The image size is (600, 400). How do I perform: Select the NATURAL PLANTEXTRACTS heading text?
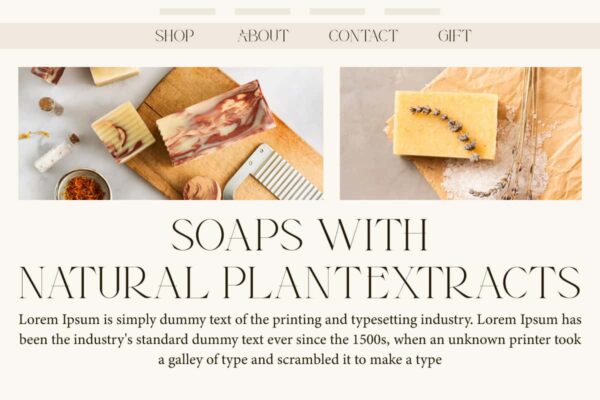(300, 282)
